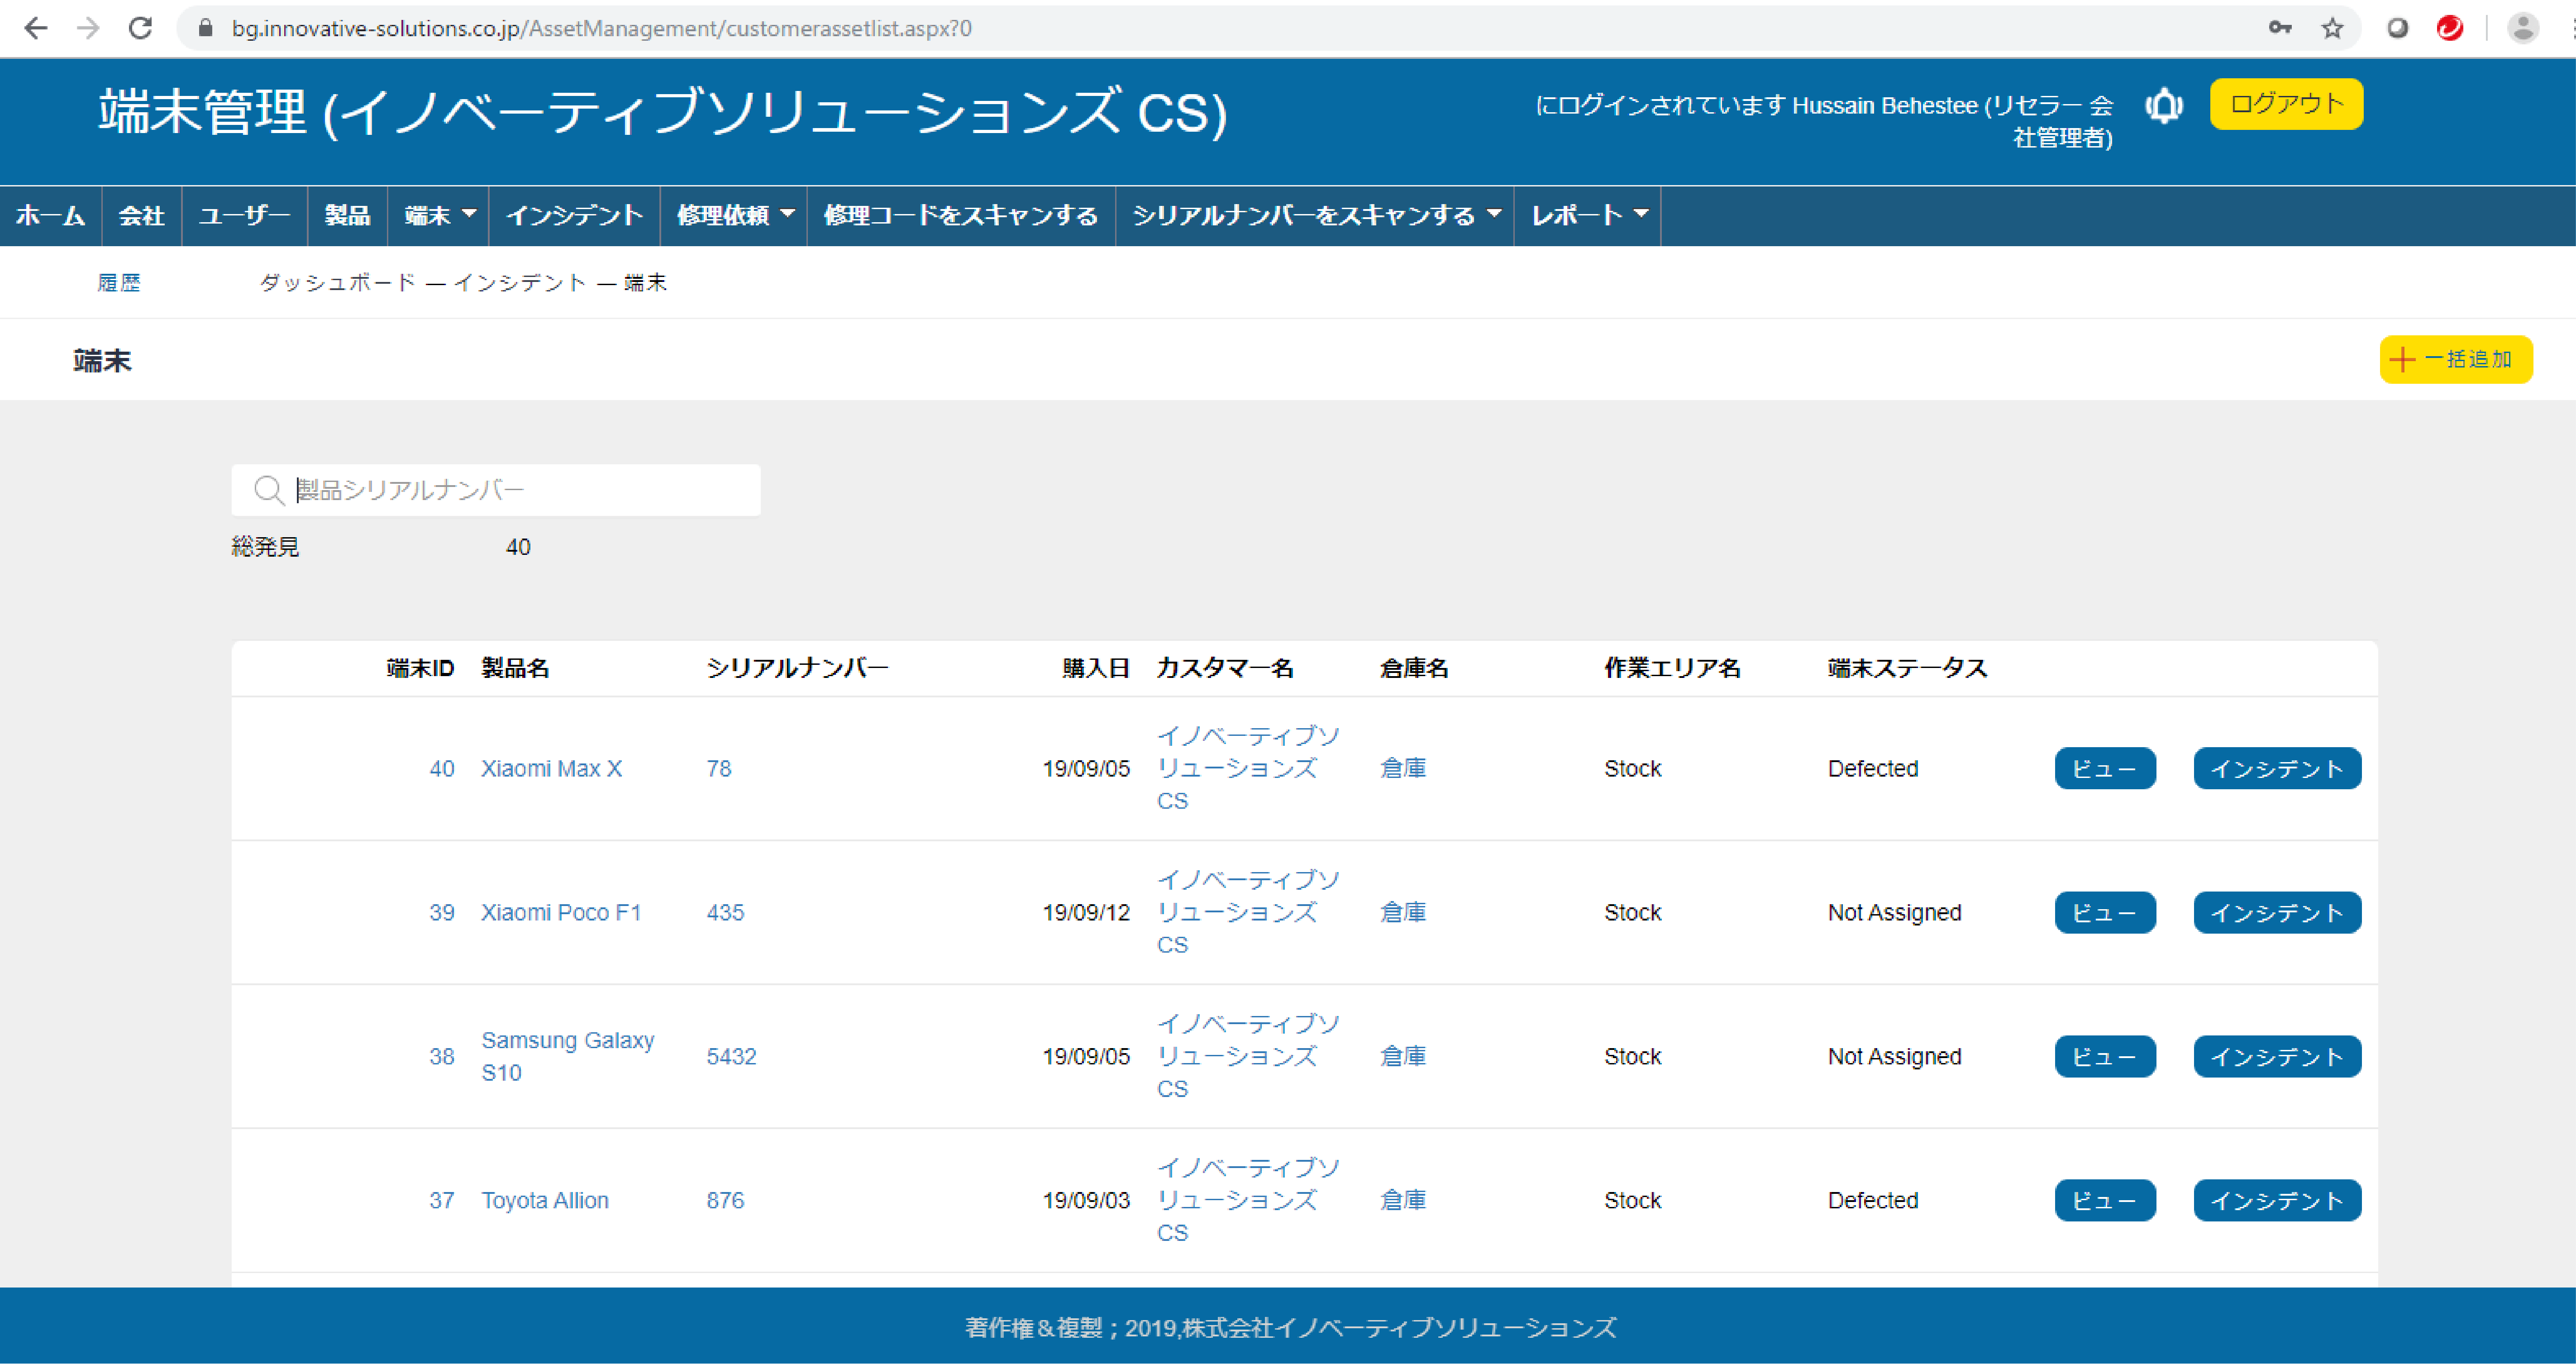Image resolution: width=2576 pixels, height=1364 pixels.
Task: Open the Xiaomi Max X product link
Action: click(x=551, y=768)
